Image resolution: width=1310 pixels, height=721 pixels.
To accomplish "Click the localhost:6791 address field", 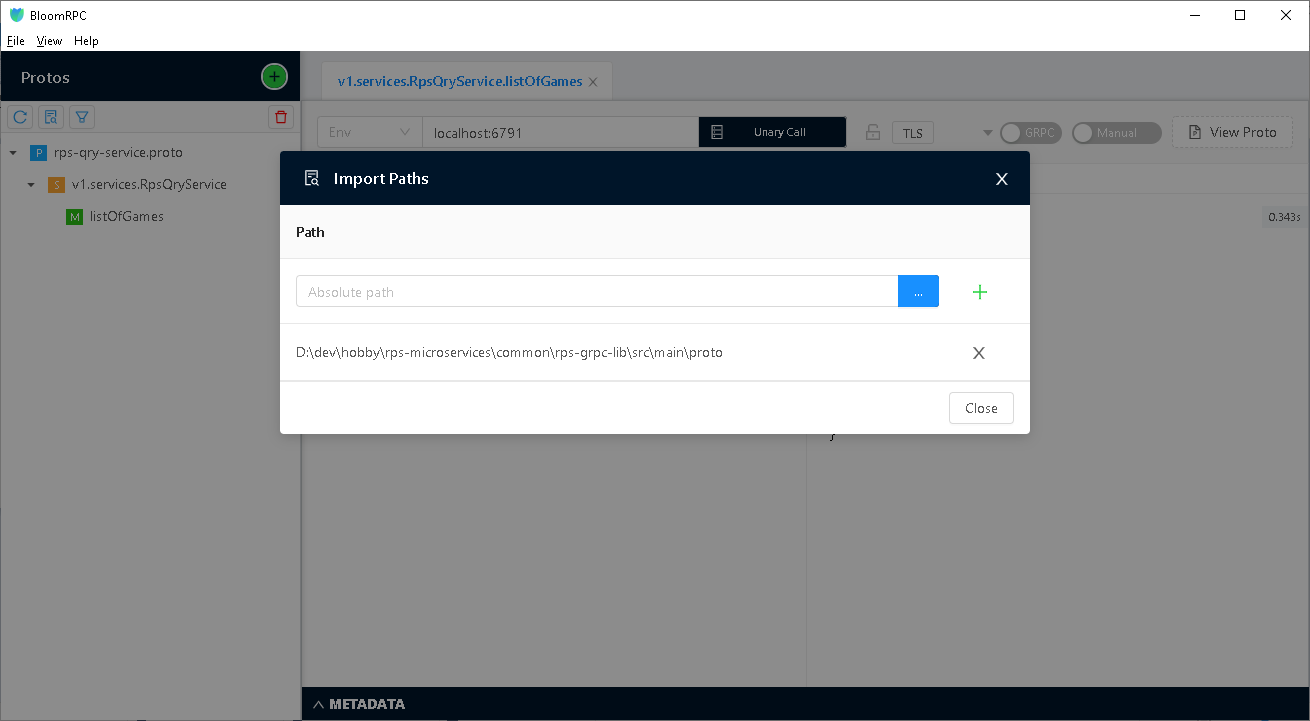I will point(560,132).
